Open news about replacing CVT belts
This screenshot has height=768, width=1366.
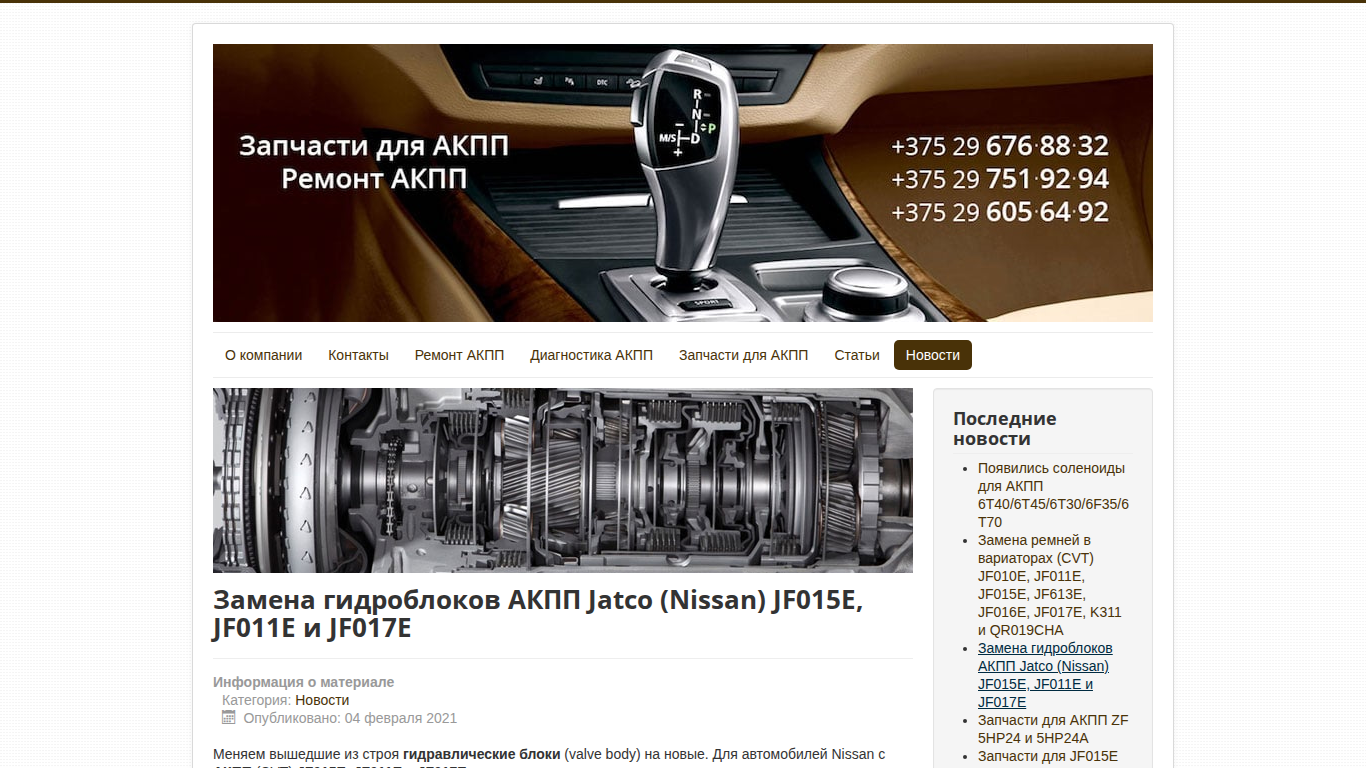click(x=1050, y=585)
